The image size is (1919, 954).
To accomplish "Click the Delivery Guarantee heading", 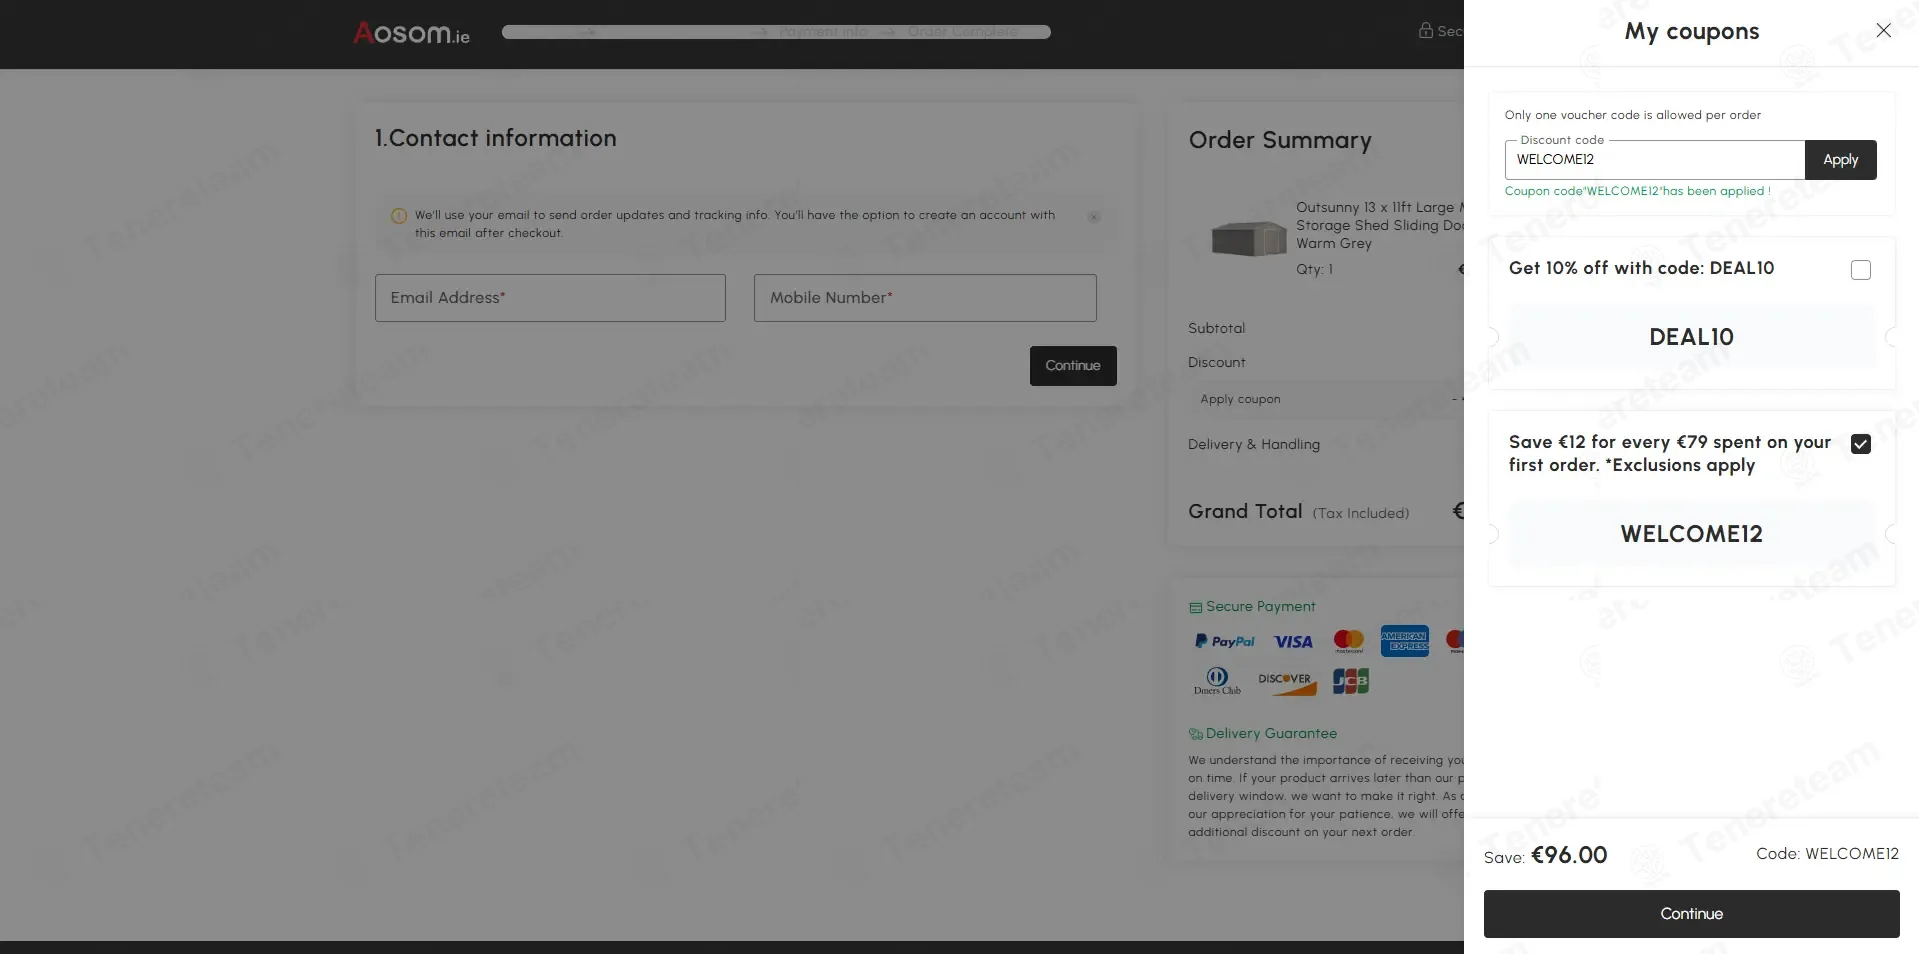I will (1271, 733).
